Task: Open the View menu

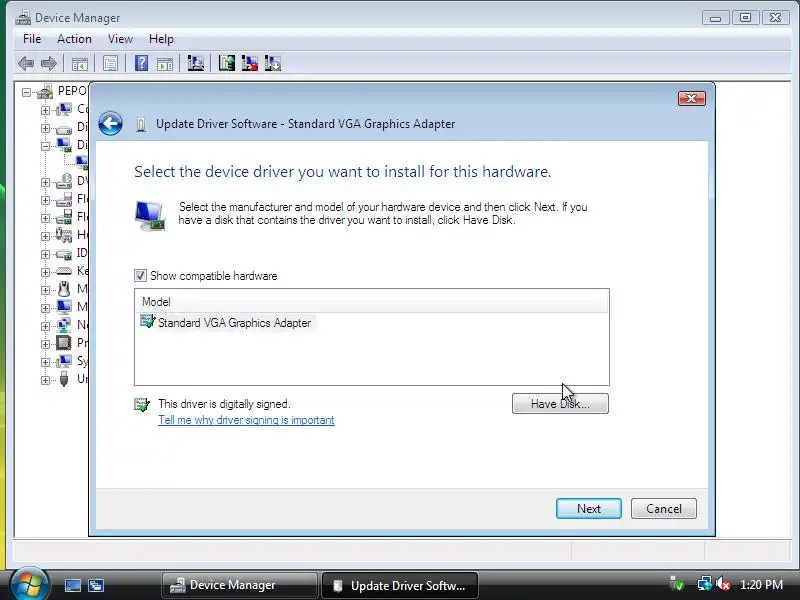Action: coord(120,39)
